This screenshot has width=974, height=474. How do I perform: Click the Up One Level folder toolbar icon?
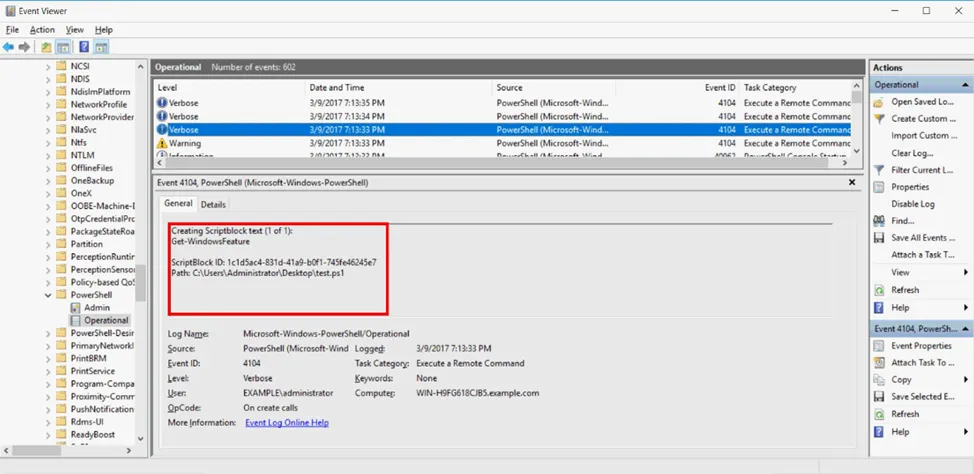point(46,47)
